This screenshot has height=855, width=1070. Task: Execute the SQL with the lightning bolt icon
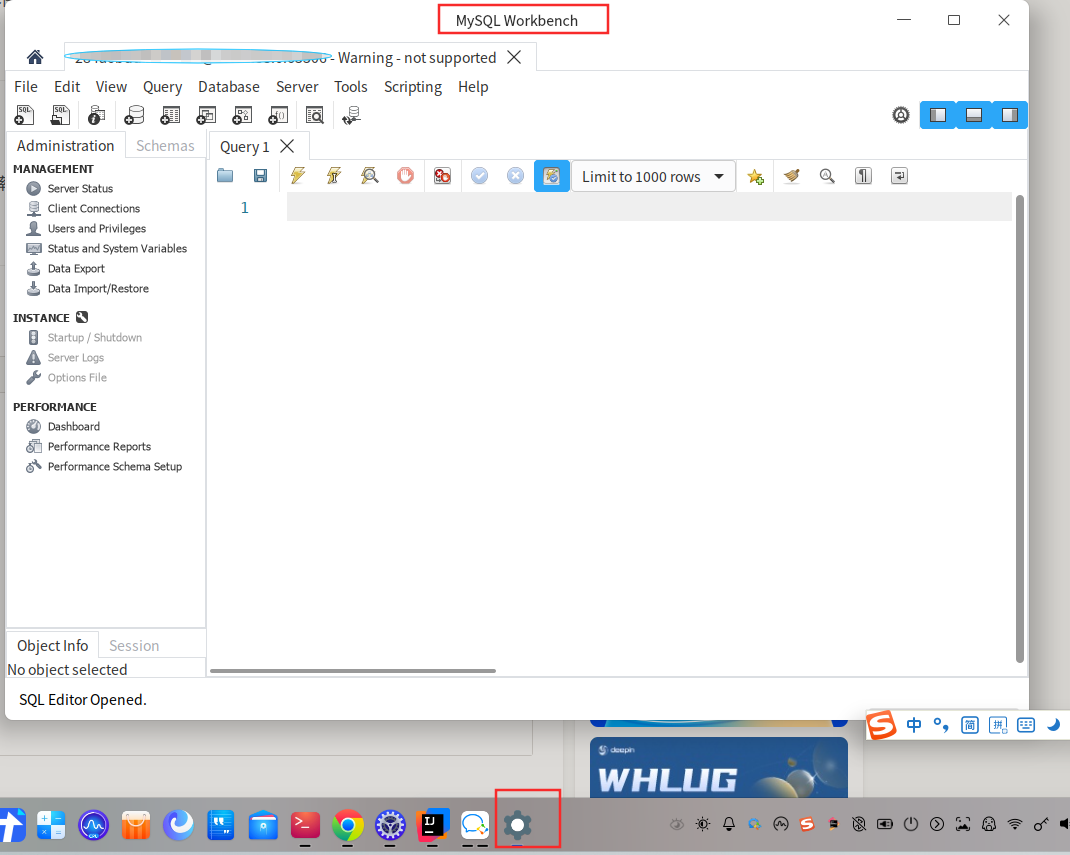[298, 175]
